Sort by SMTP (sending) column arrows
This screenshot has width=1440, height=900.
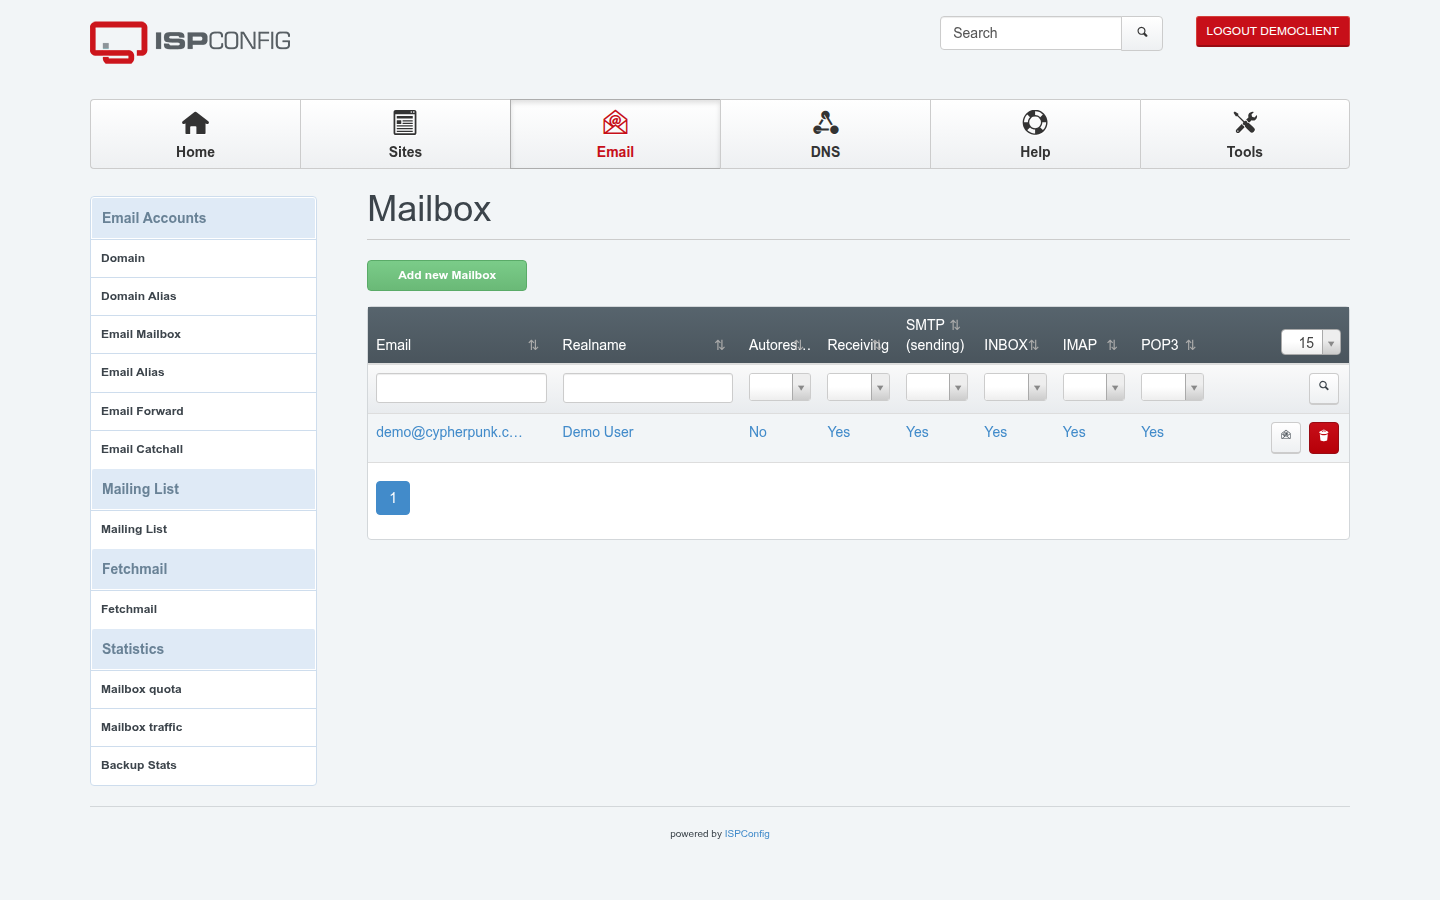(955, 325)
